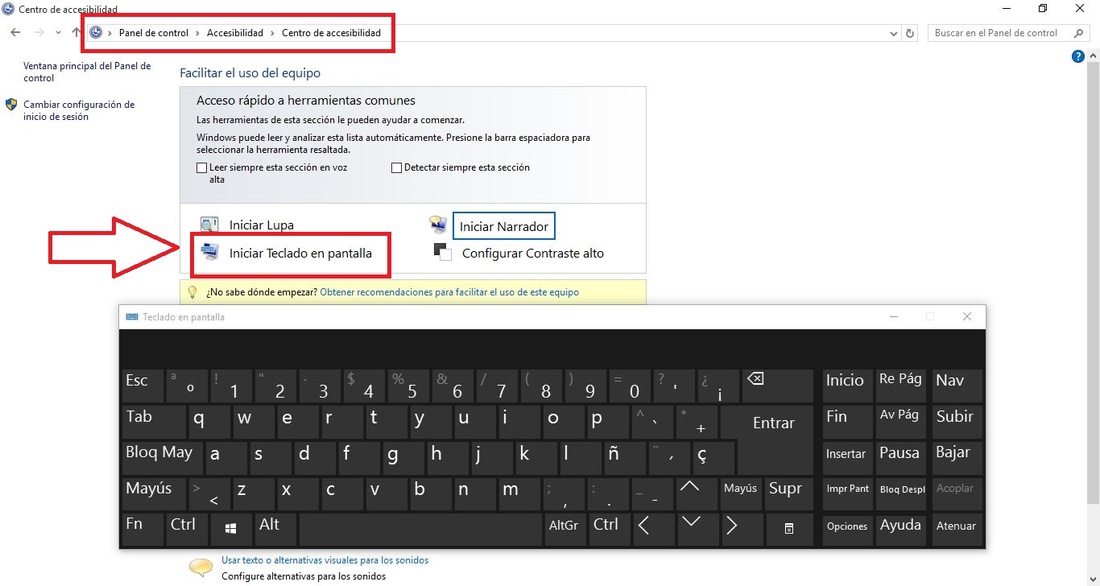Click the Iniciar Lupa magnifier icon
Screen dimensions: 1100x586
pyautogui.click(x=209, y=225)
